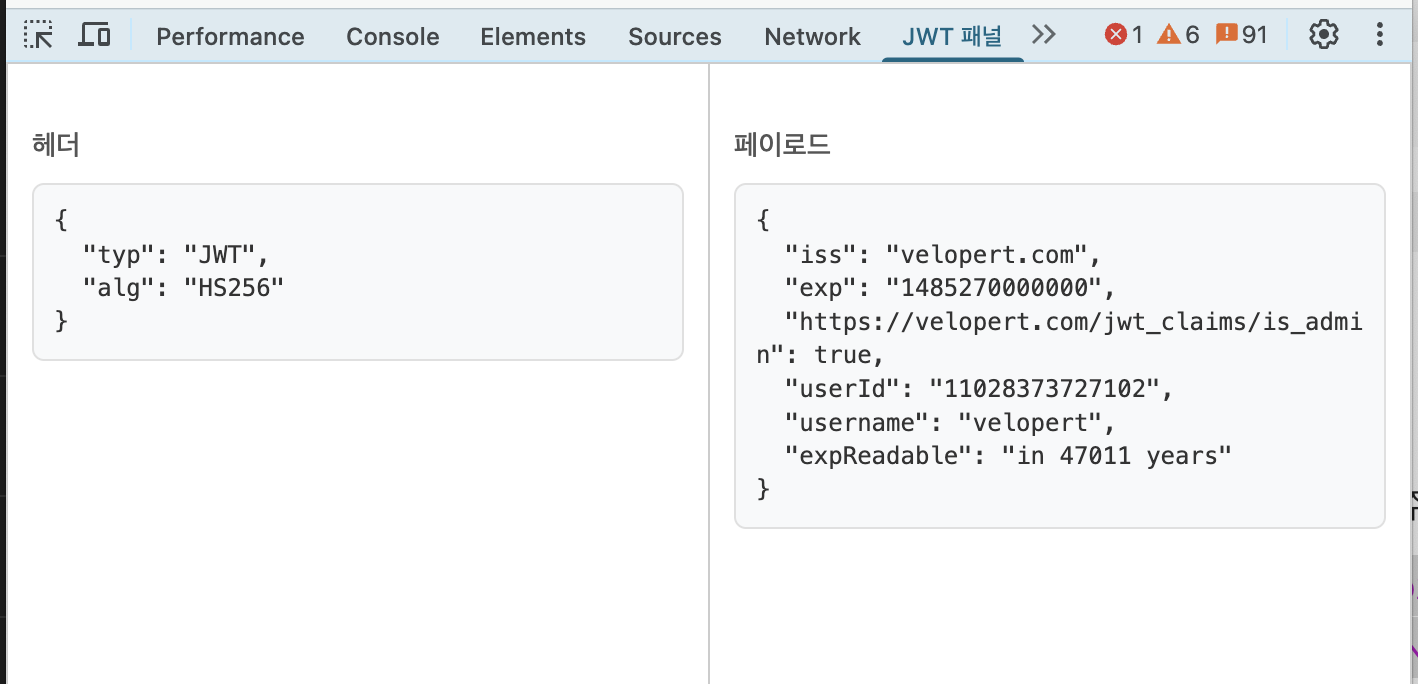The width and height of the screenshot is (1418, 684).
Task: Click the JWT 패널 tab
Action: pos(952,37)
